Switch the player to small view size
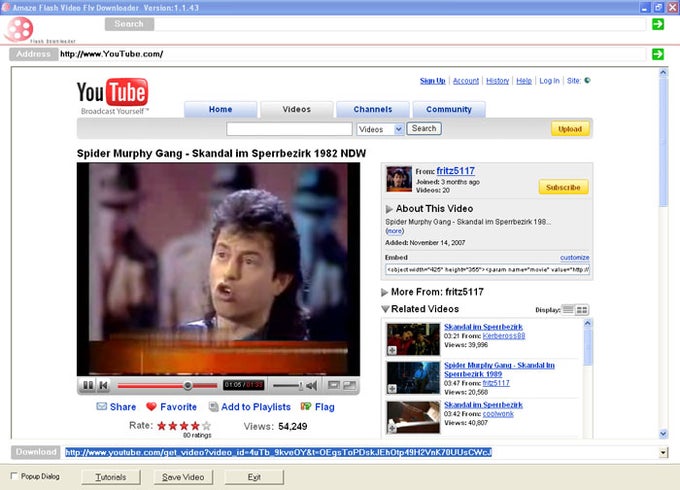Screen dimensions: 680x490 point(334,385)
